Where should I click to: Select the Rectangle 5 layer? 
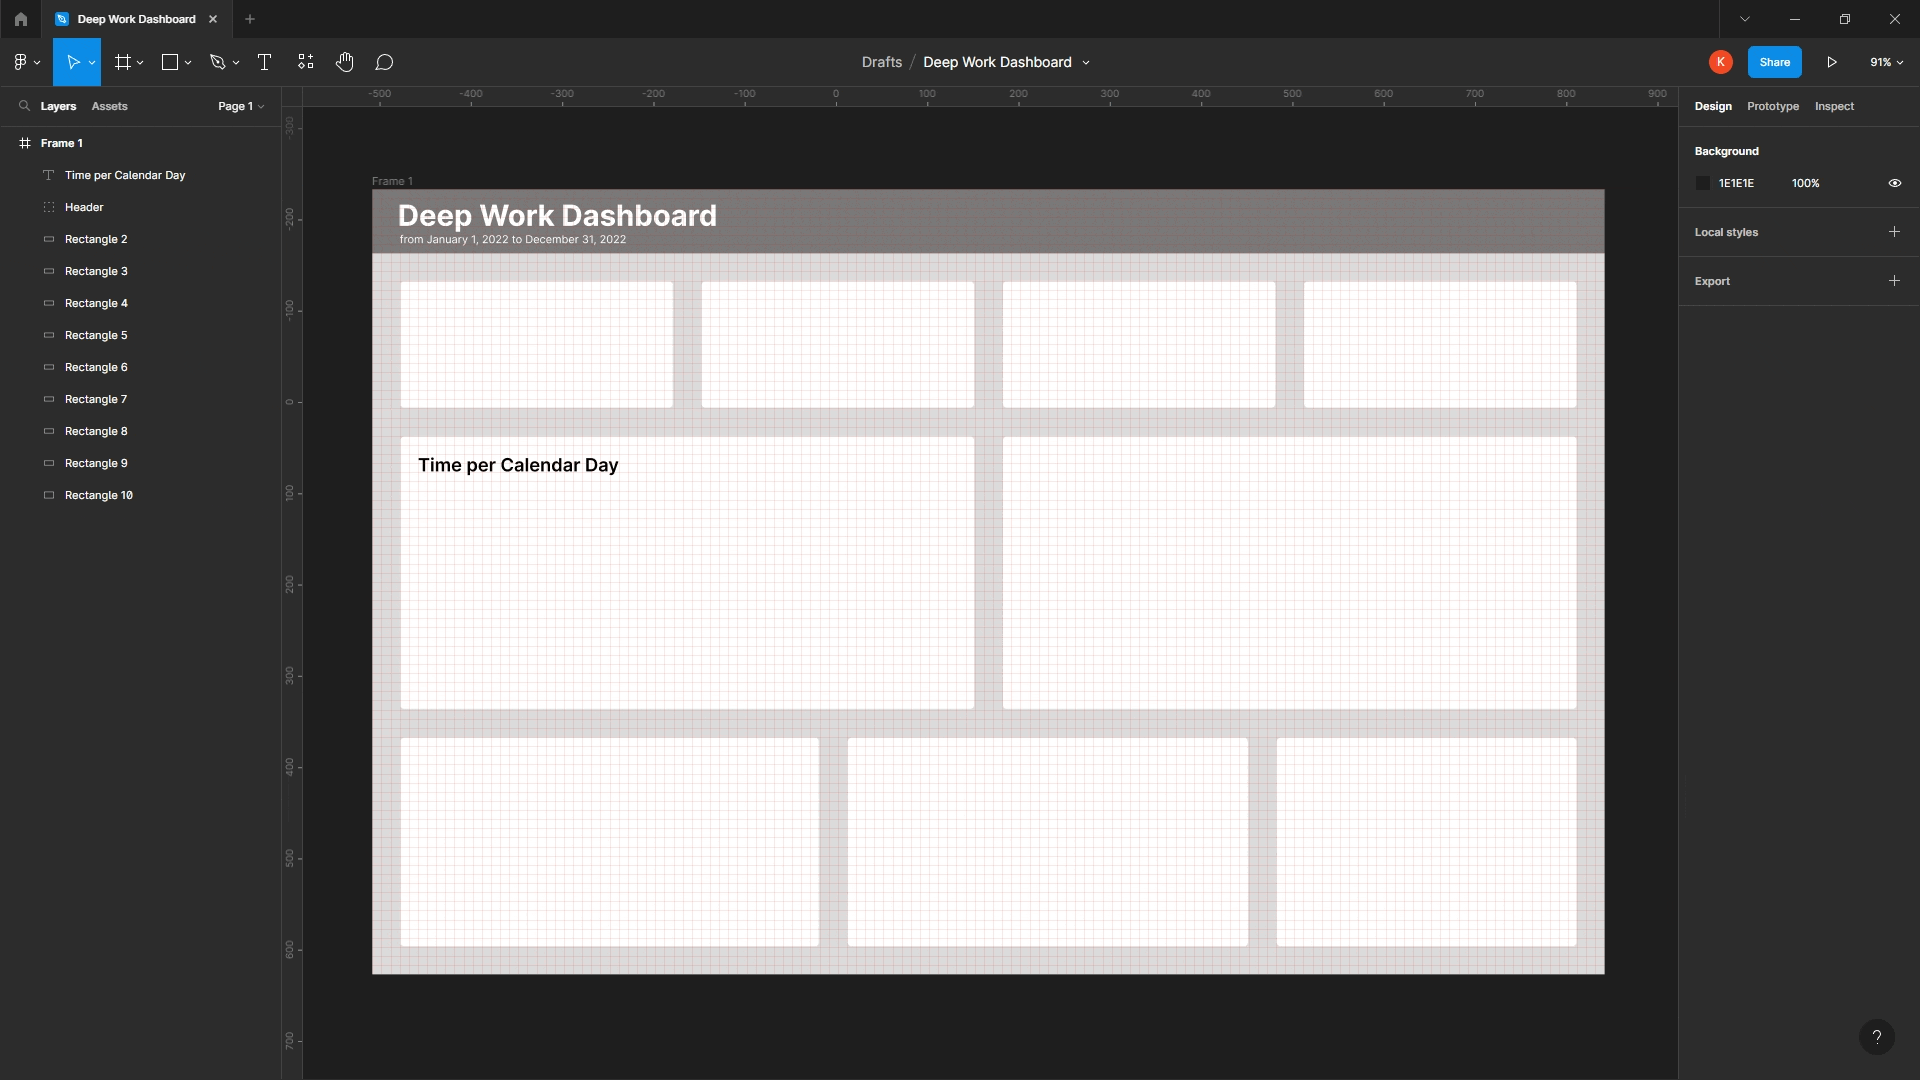tap(140, 335)
